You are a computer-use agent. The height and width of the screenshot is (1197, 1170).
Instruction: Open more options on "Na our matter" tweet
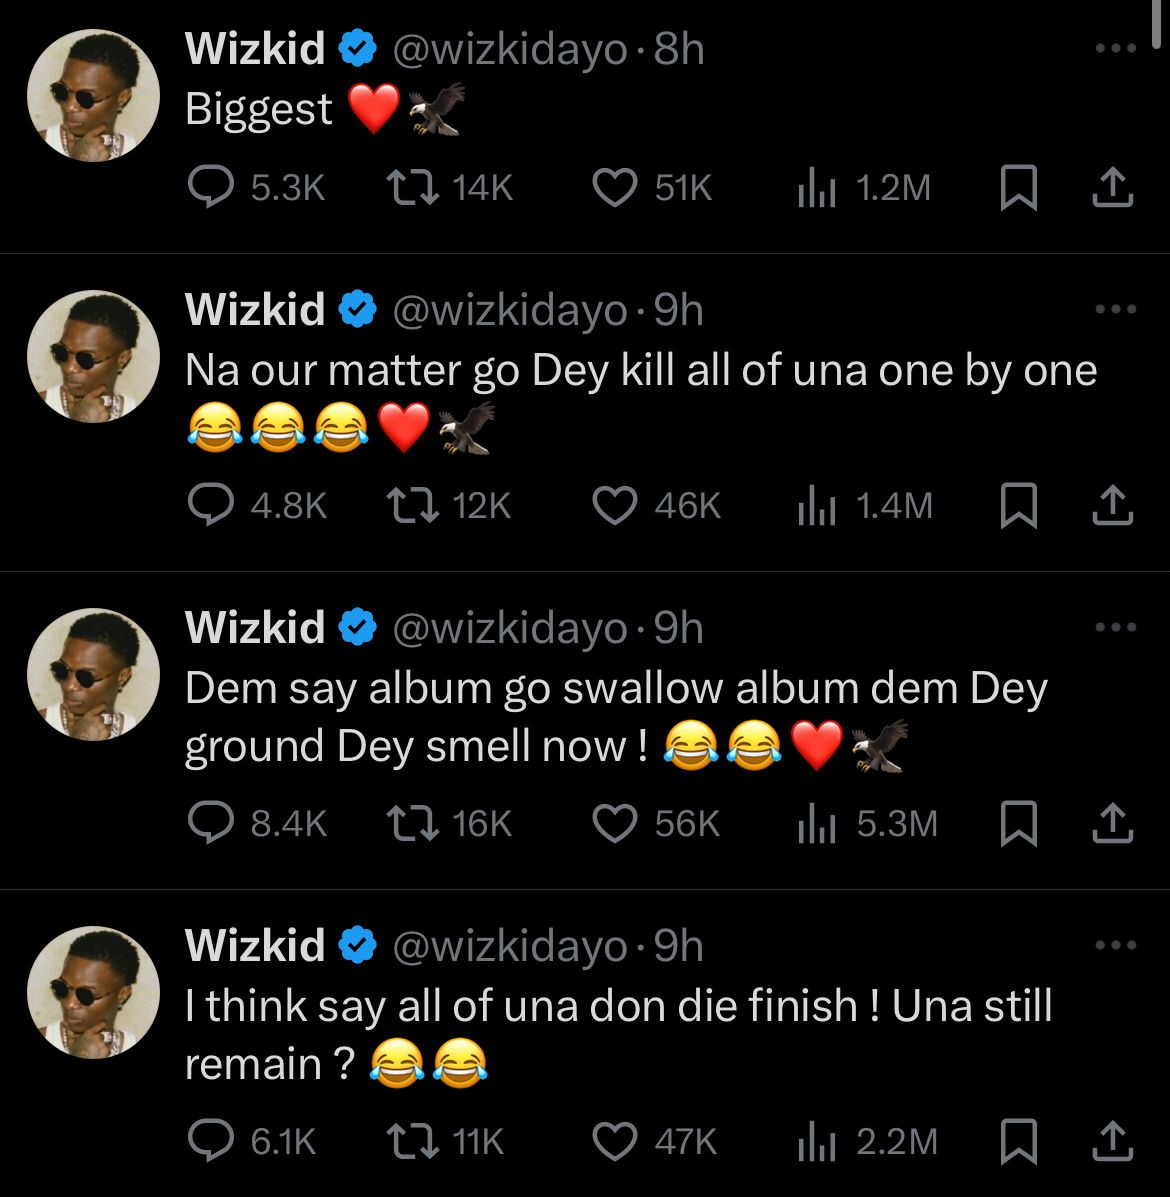[x=1115, y=310]
